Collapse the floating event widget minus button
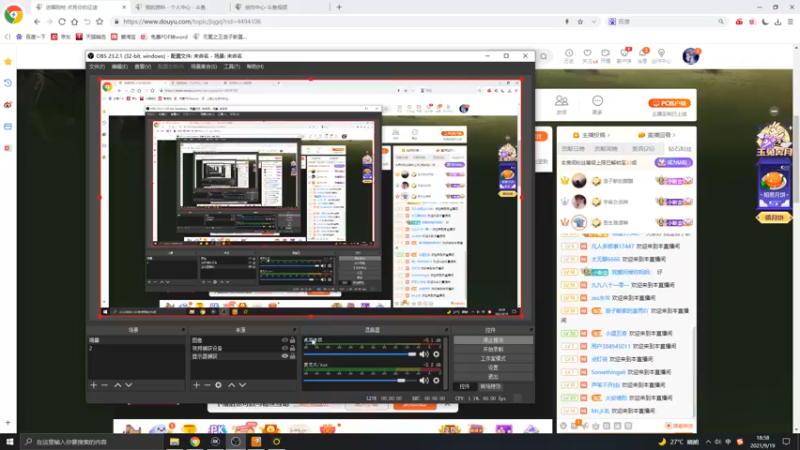Screen dimensions: 800x450 click(x=774, y=111)
